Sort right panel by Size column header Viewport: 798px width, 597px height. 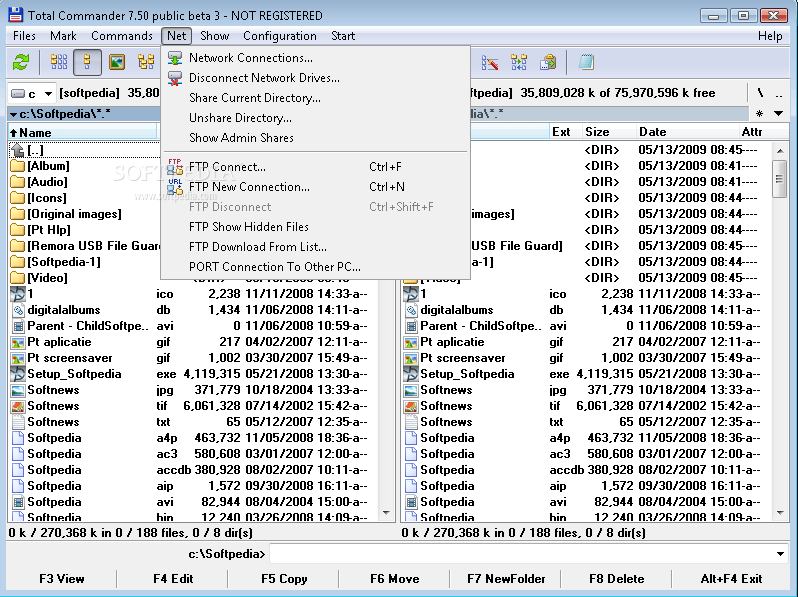[x=608, y=132]
